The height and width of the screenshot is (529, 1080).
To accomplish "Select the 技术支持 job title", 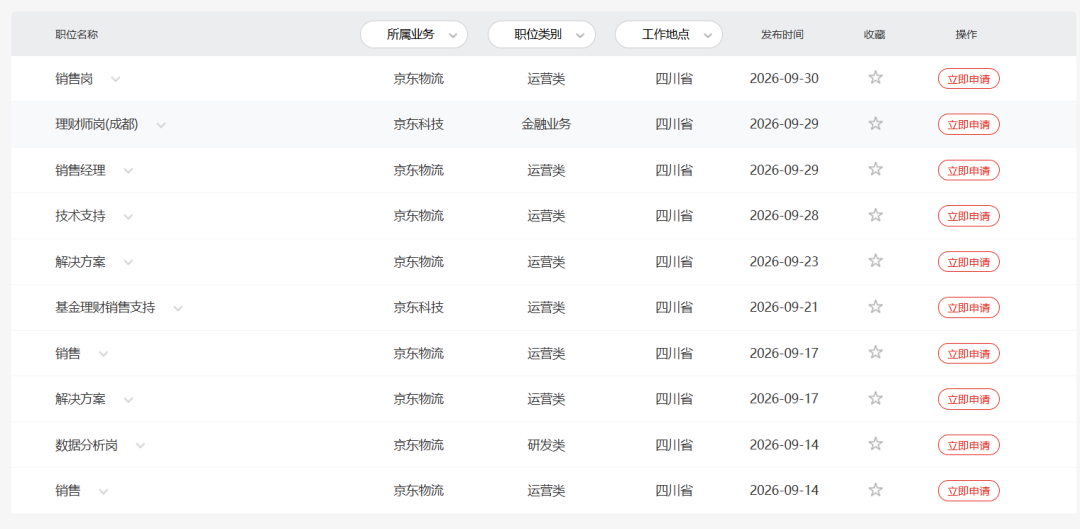I will pyautogui.click(x=80, y=216).
